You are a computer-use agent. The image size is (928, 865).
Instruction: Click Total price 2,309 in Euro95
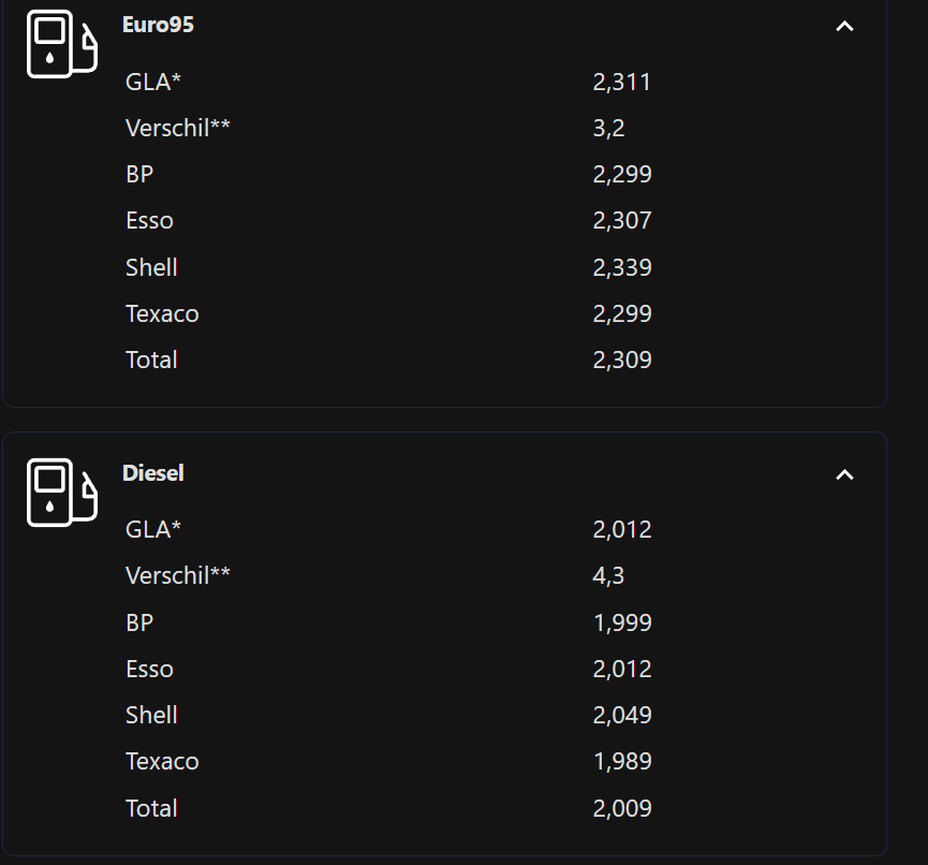(x=622, y=360)
